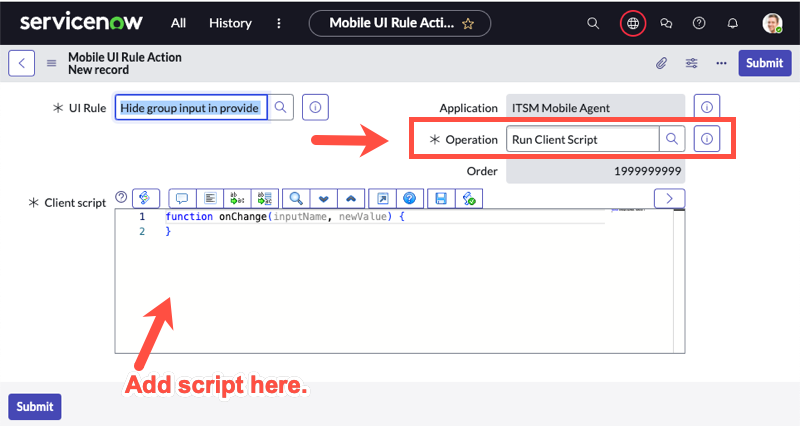Open the user profile avatar
This screenshot has height=426, width=800.
click(772, 23)
